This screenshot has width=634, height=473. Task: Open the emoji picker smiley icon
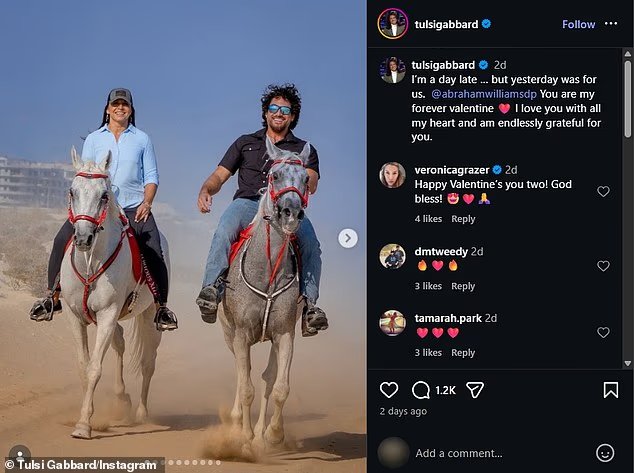coord(605,453)
